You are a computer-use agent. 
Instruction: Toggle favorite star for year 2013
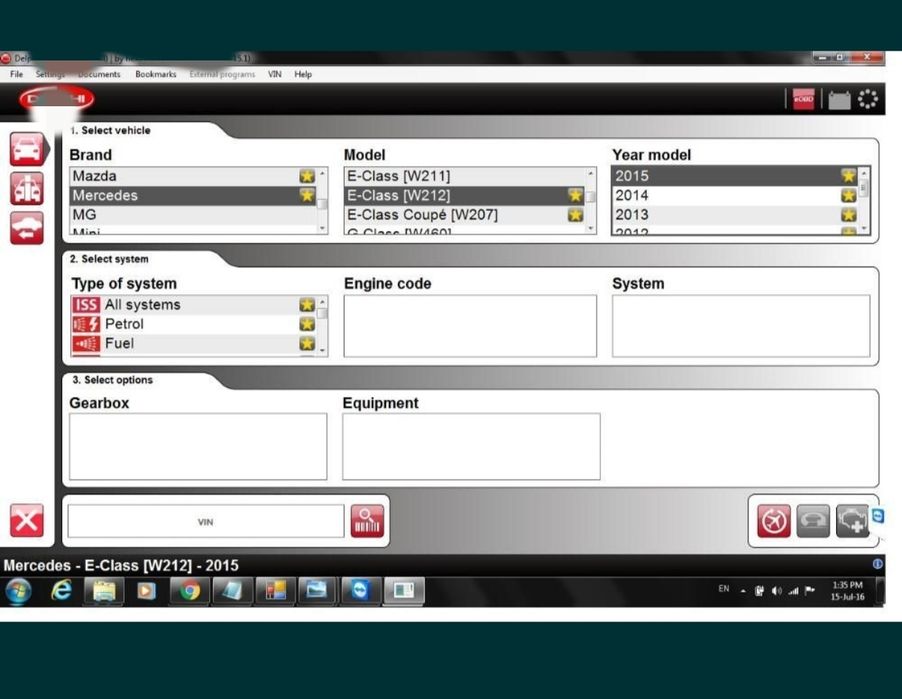[x=849, y=215]
